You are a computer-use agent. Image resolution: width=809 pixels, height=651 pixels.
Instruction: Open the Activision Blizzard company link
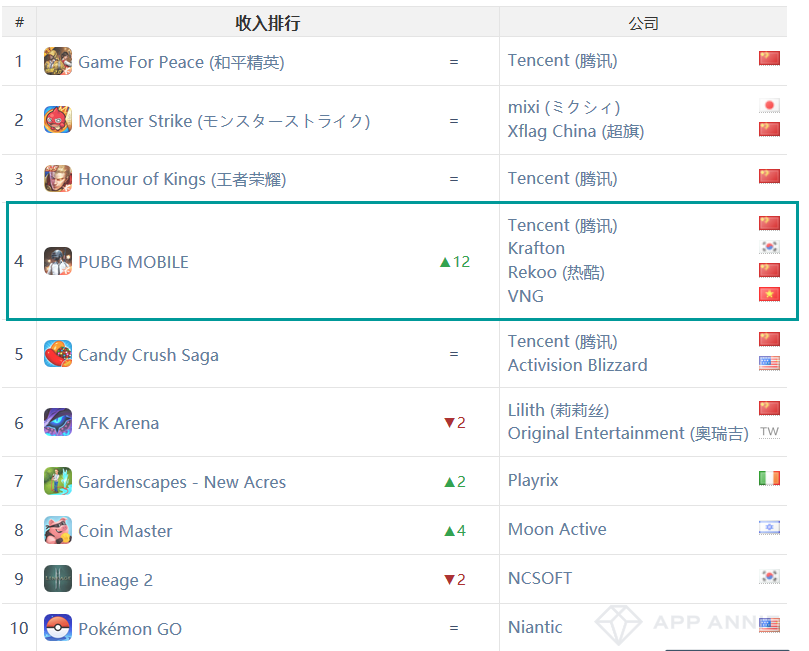pos(577,365)
